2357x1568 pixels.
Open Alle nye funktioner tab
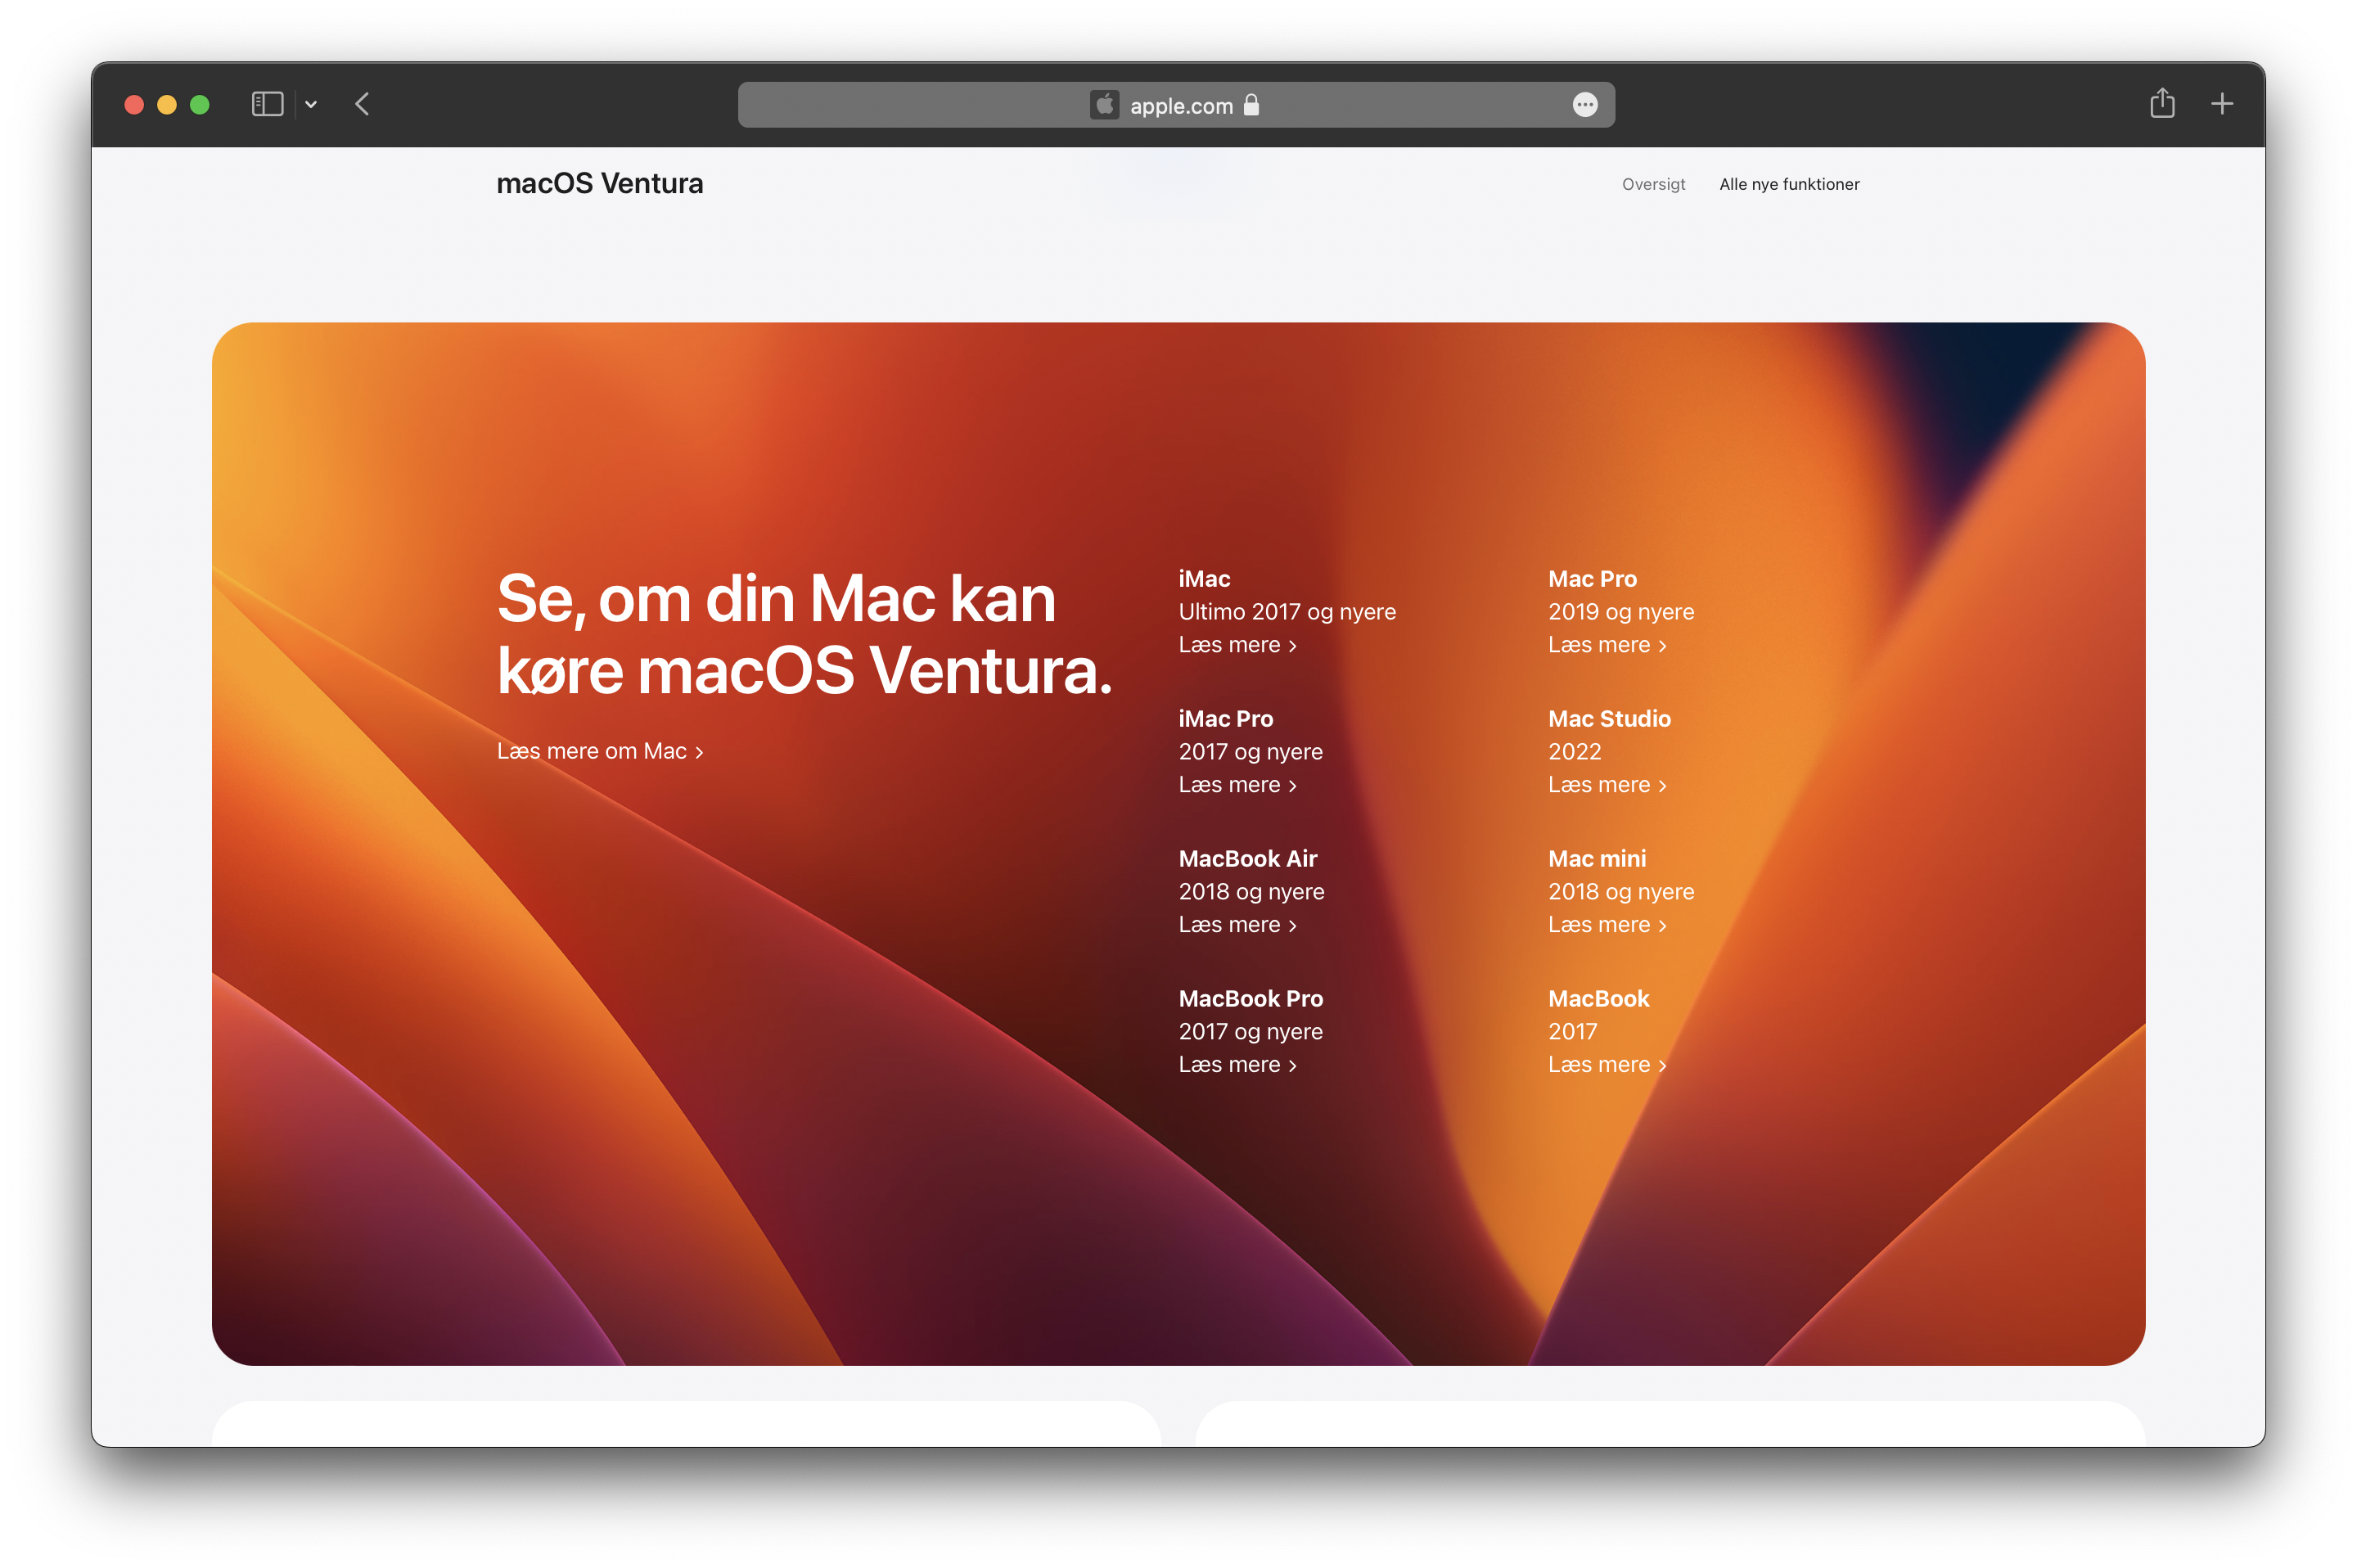point(1789,184)
